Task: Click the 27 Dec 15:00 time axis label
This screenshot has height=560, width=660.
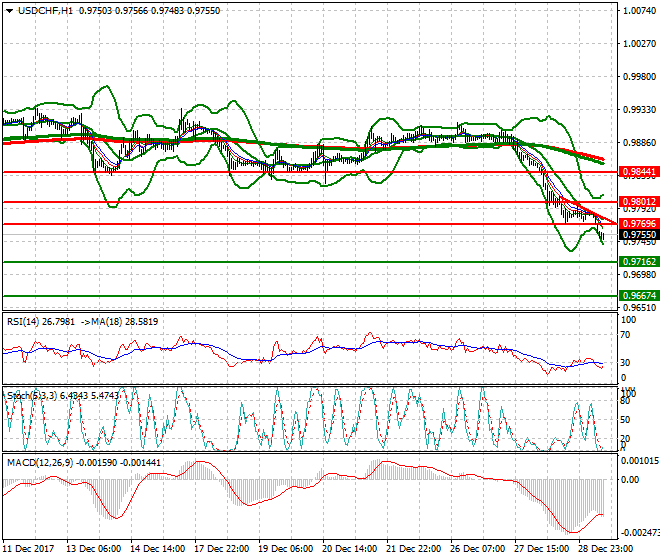Action: point(541,549)
